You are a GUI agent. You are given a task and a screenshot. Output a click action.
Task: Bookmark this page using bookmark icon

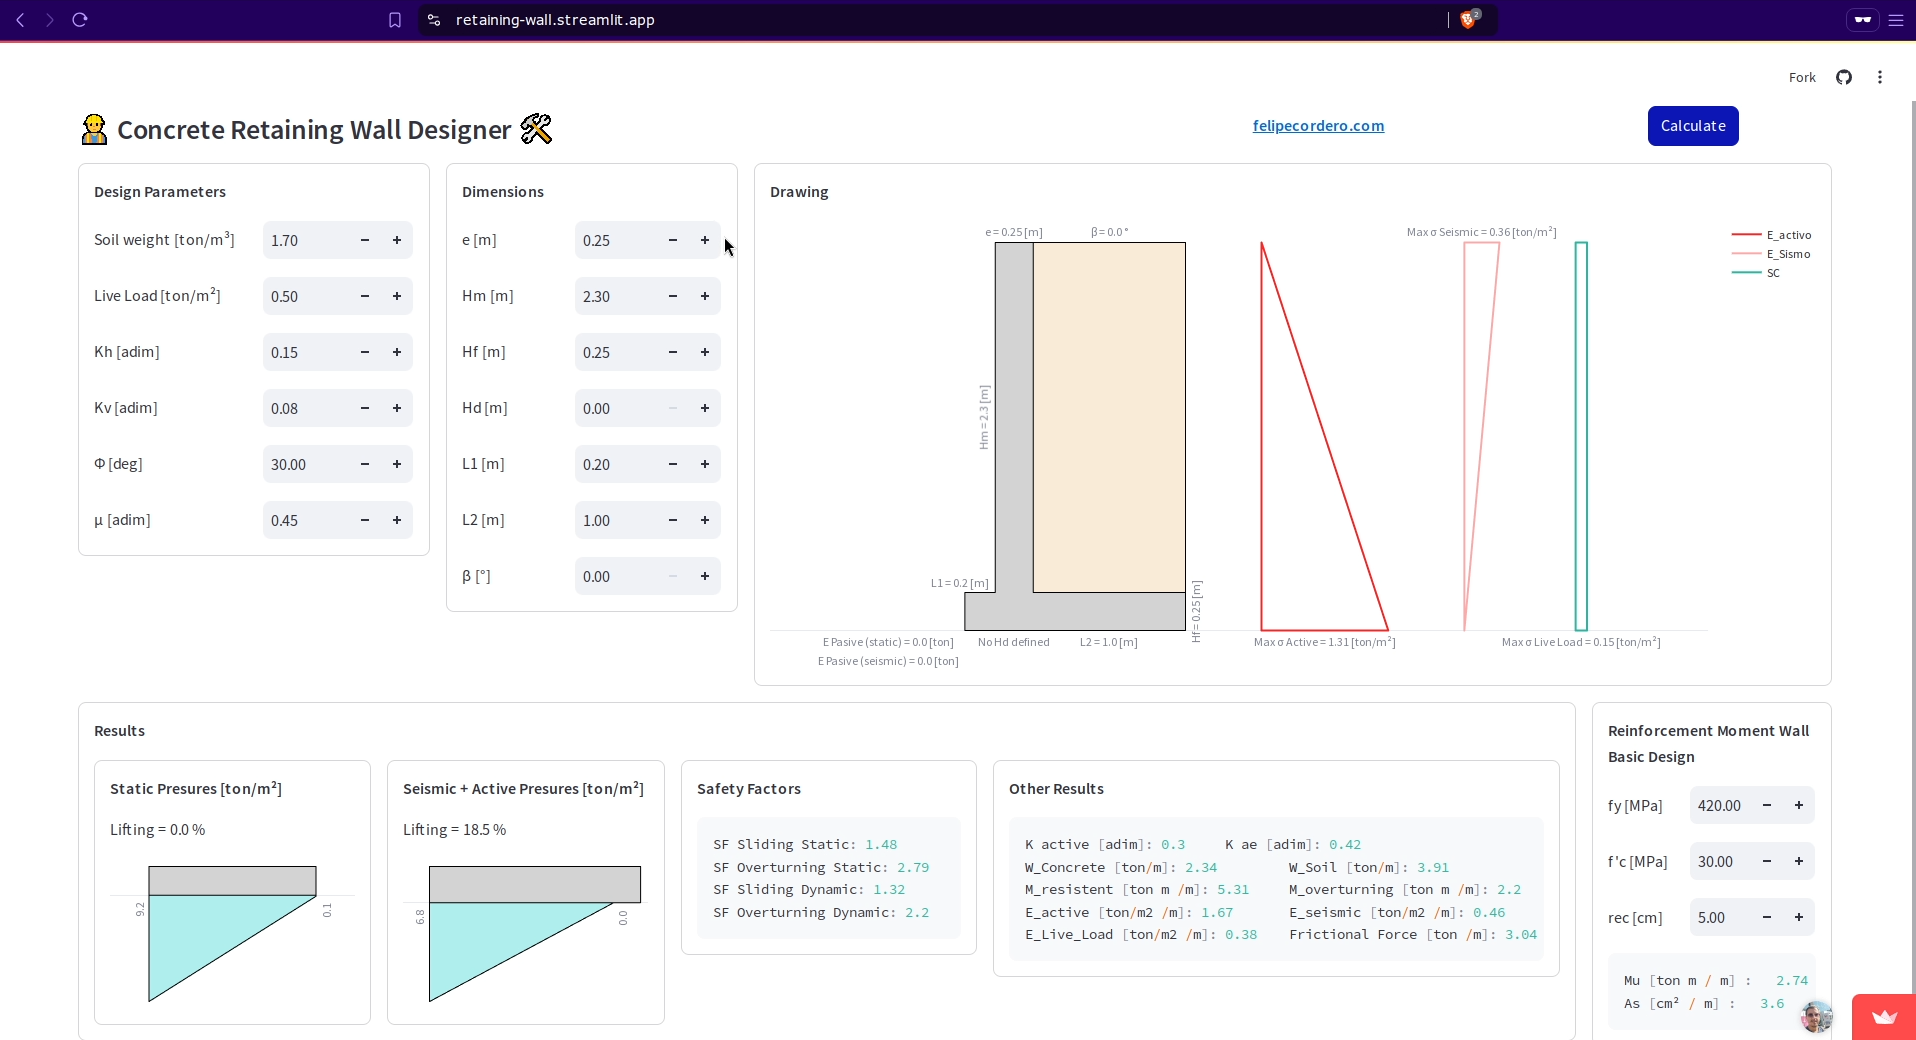point(395,20)
